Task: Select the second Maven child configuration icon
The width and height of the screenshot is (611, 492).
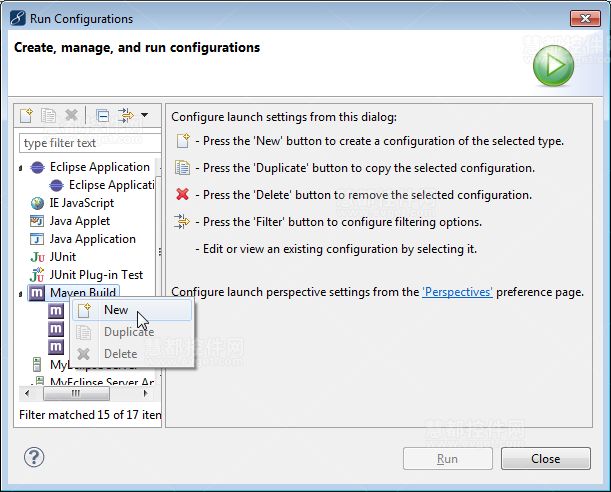Action: (56, 329)
